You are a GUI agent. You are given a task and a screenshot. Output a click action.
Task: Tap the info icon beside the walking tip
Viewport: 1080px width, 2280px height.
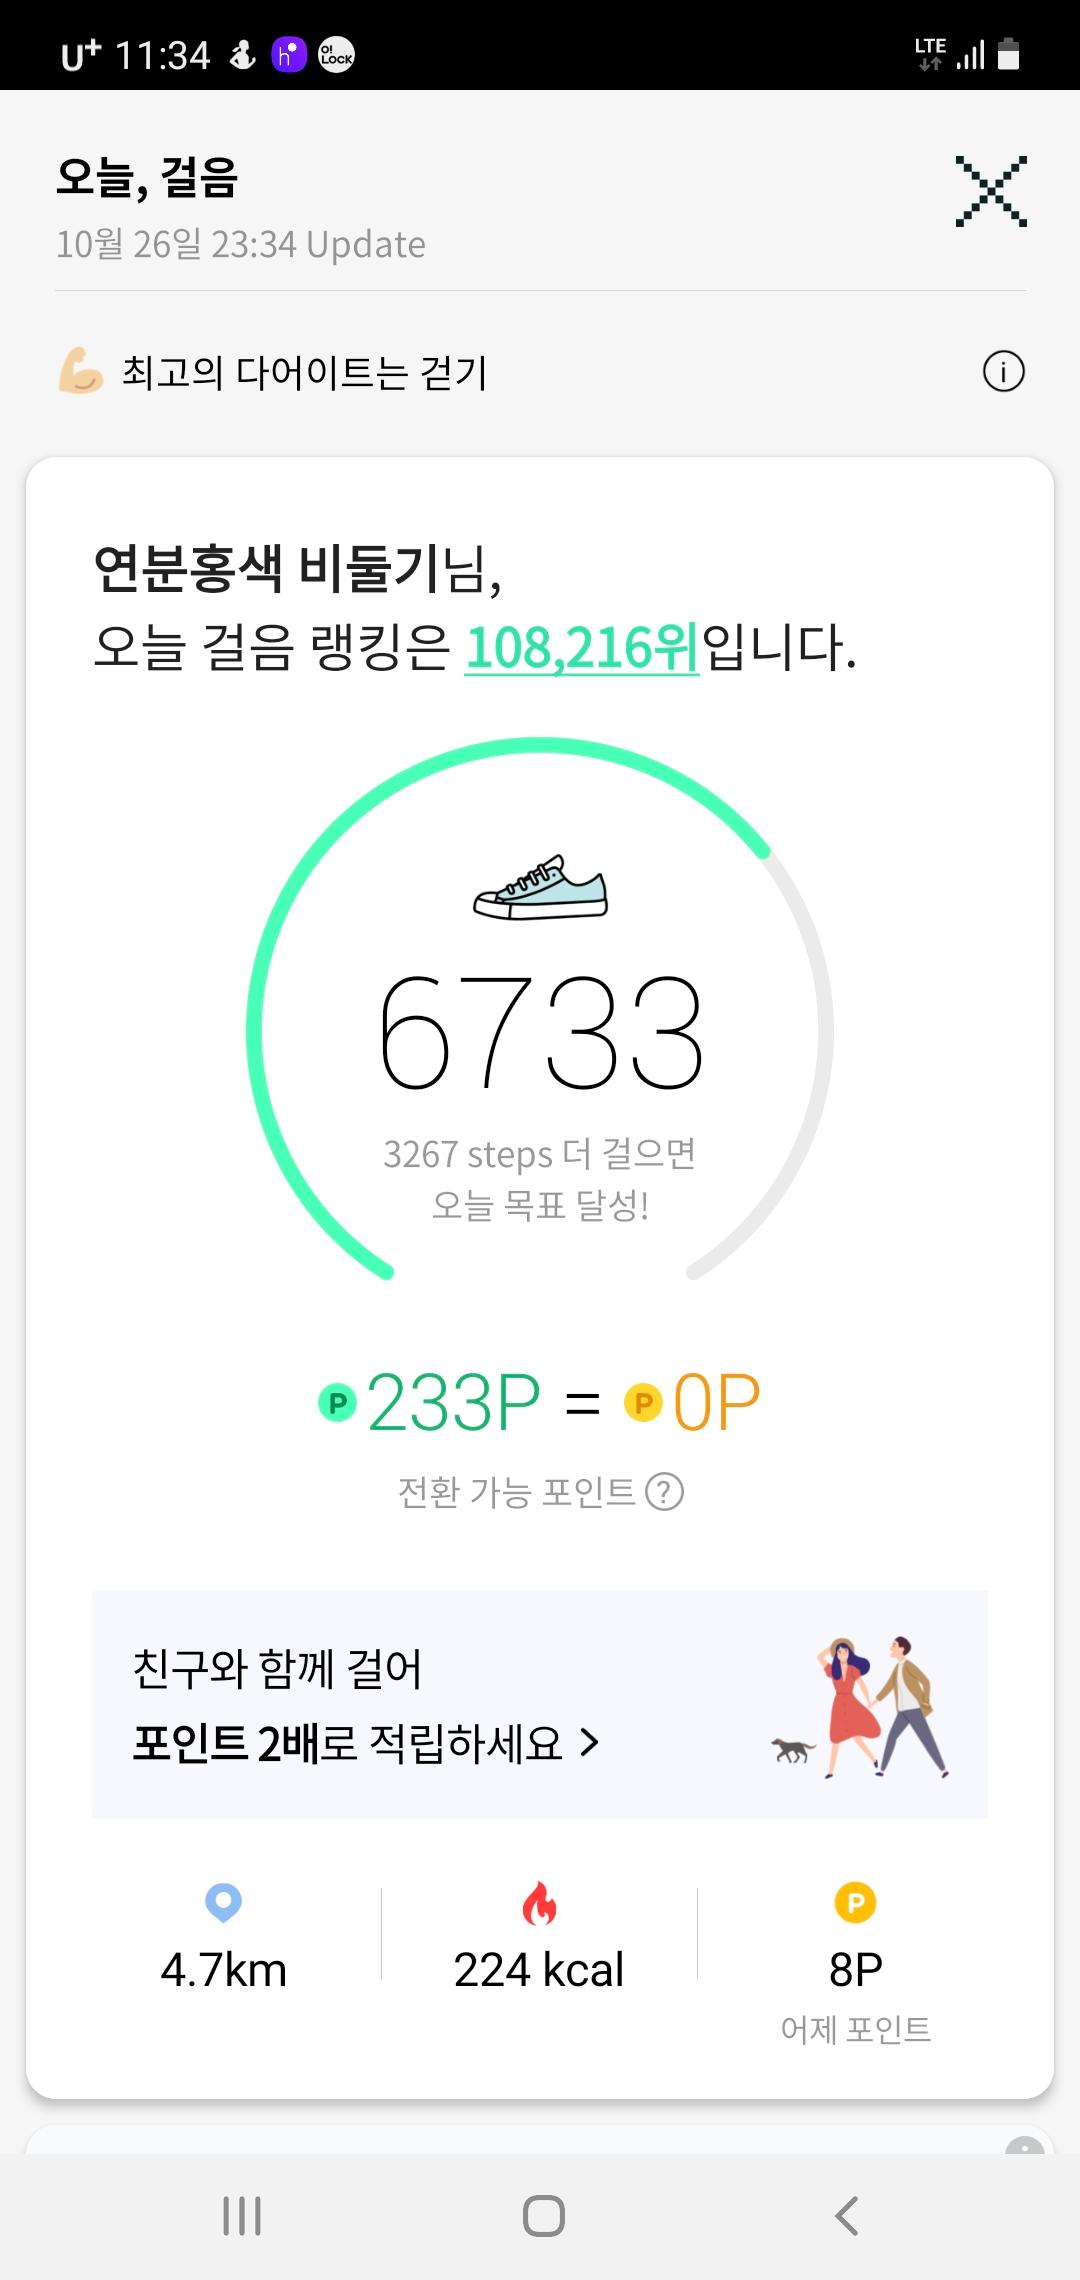(x=1003, y=372)
